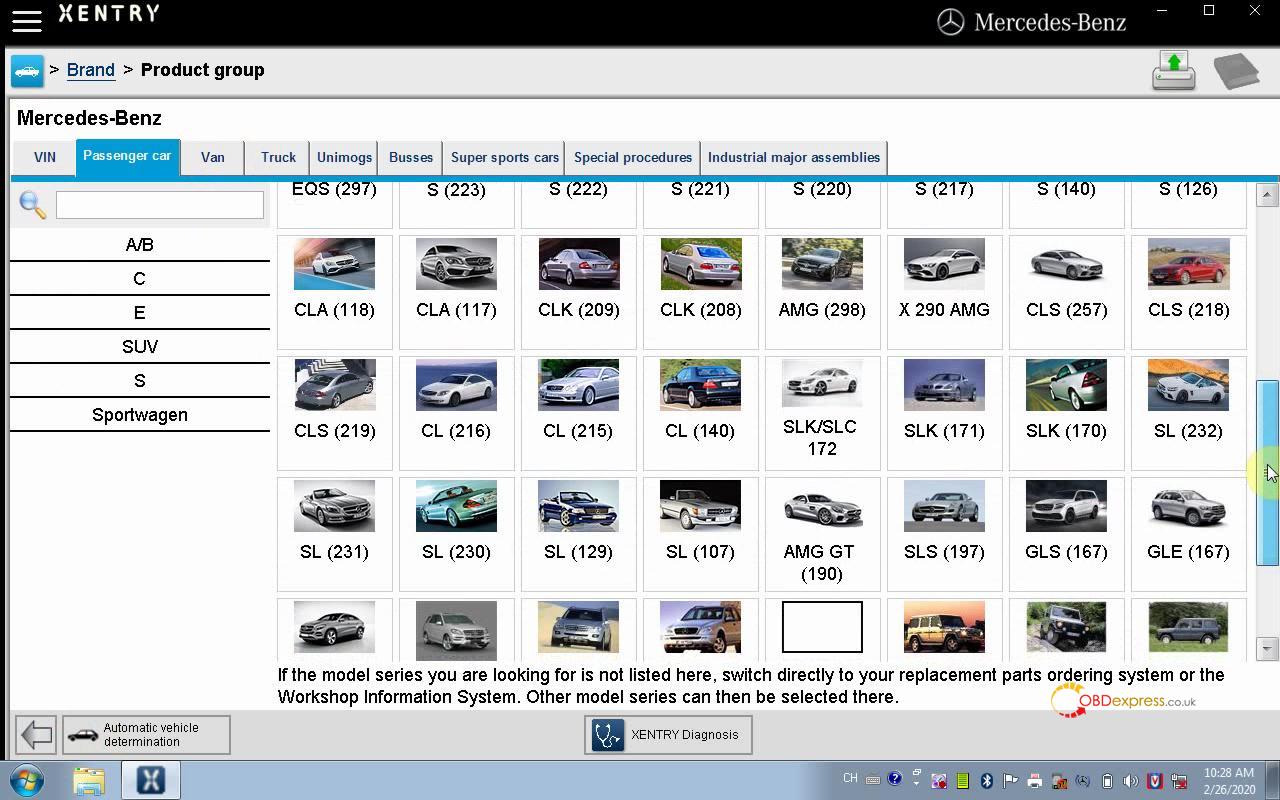Launch XENTRY Diagnosis button
This screenshot has height=800, width=1280.
(668, 735)
